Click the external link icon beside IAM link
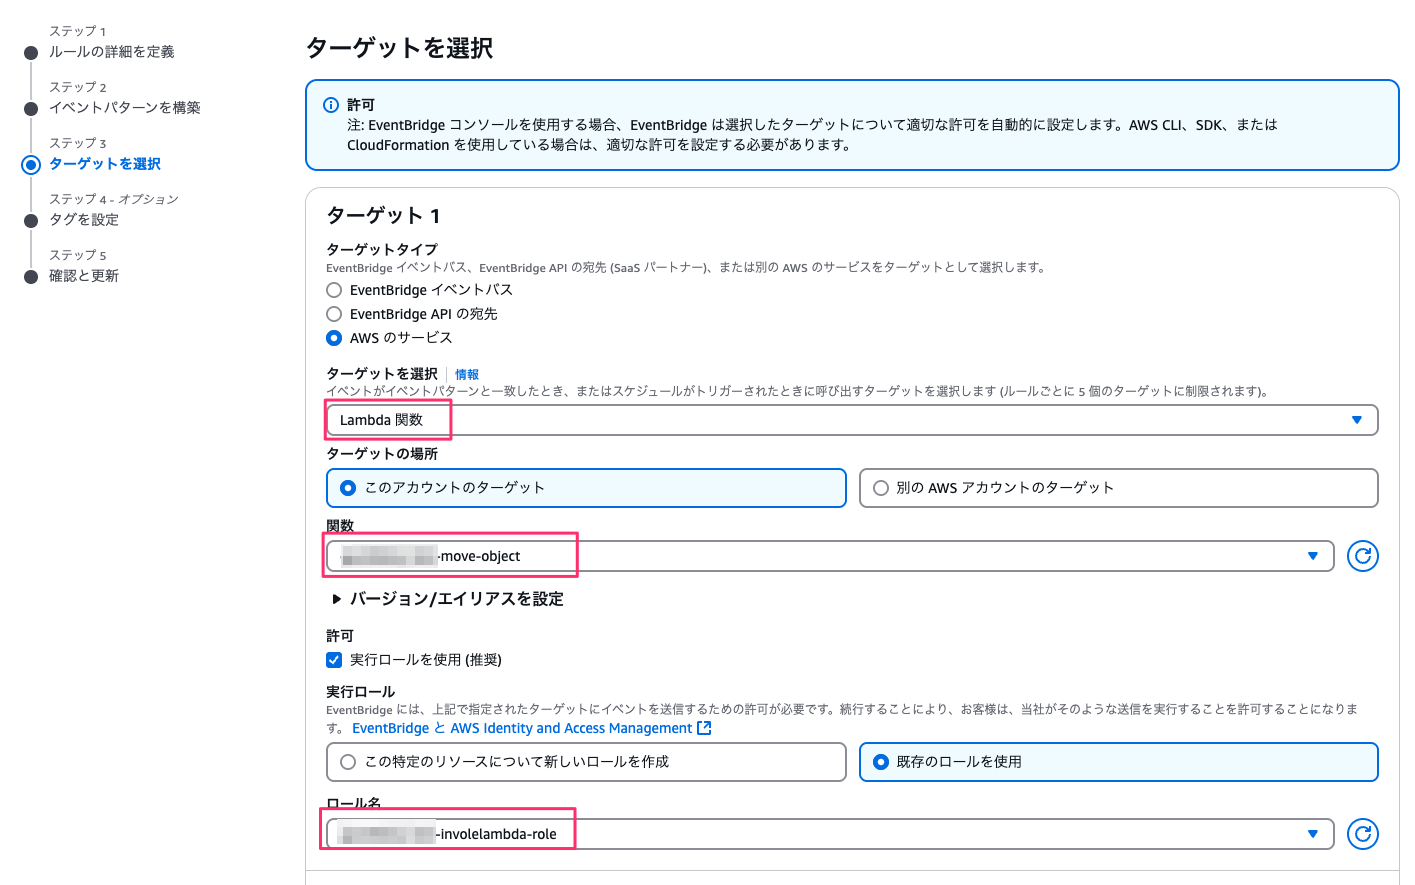This screenshot has width=1415, height=885. coord(704,728)
